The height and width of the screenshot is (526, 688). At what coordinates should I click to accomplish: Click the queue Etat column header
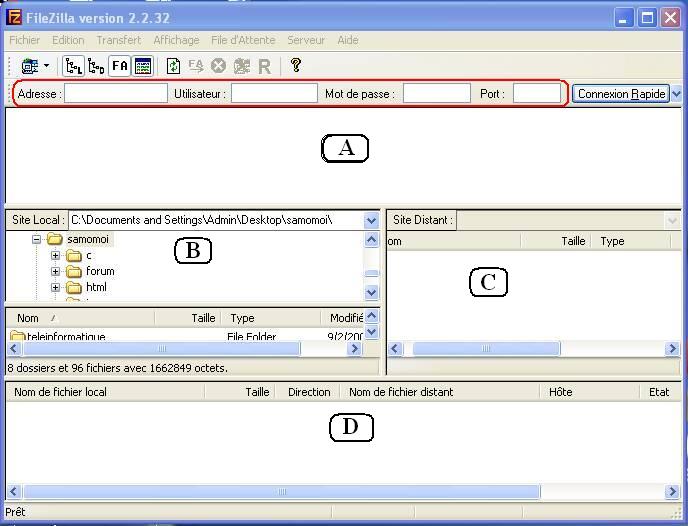pos(659,392)
